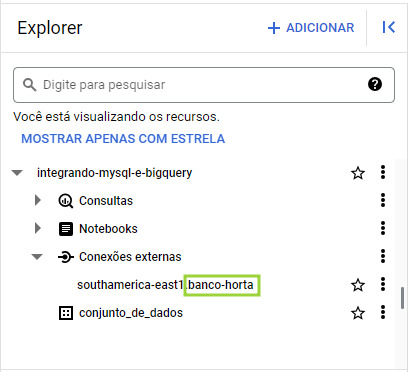Viewport: 408px width, 372px height.
Task: Open more options for Consultas
Action: coord(383,200)
